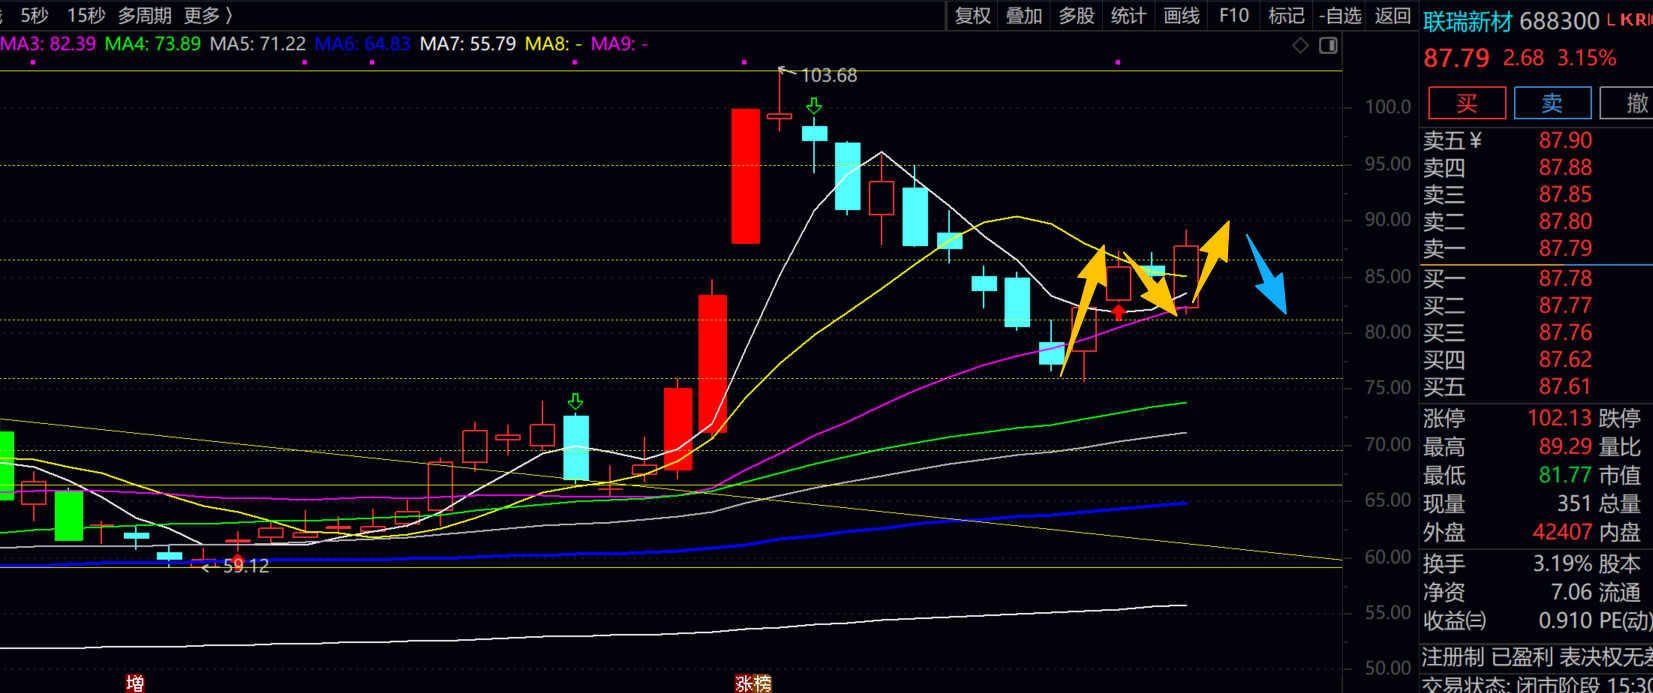Viewport: 1653px width, 693px height.
Task: Select the blue downward arrow drawing
Action: 1266,275
